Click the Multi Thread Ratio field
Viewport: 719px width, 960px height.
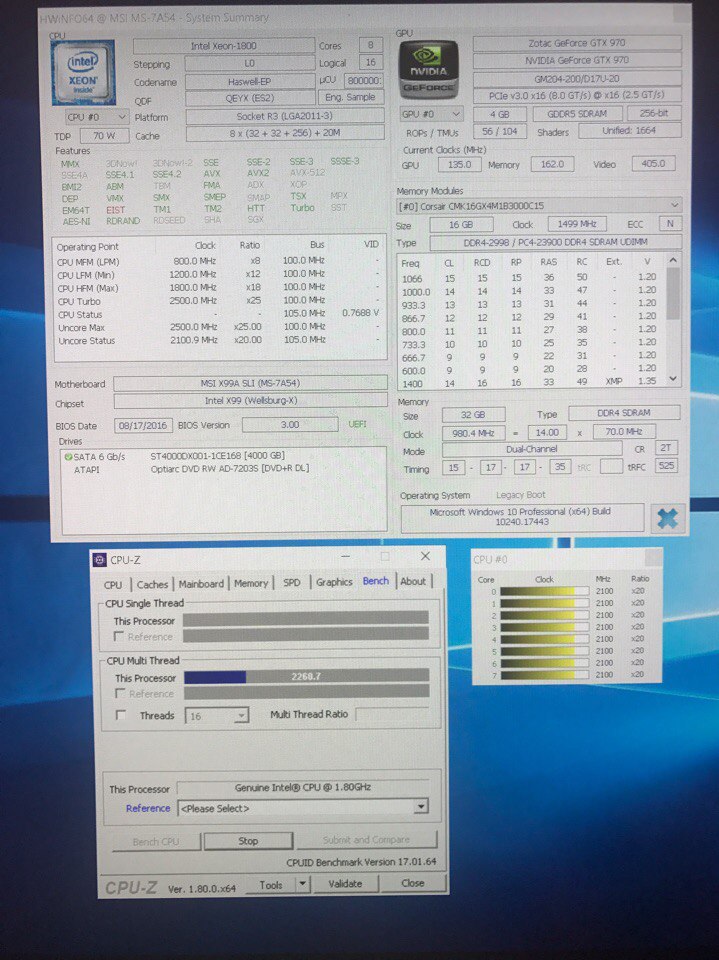click(392, 714)
